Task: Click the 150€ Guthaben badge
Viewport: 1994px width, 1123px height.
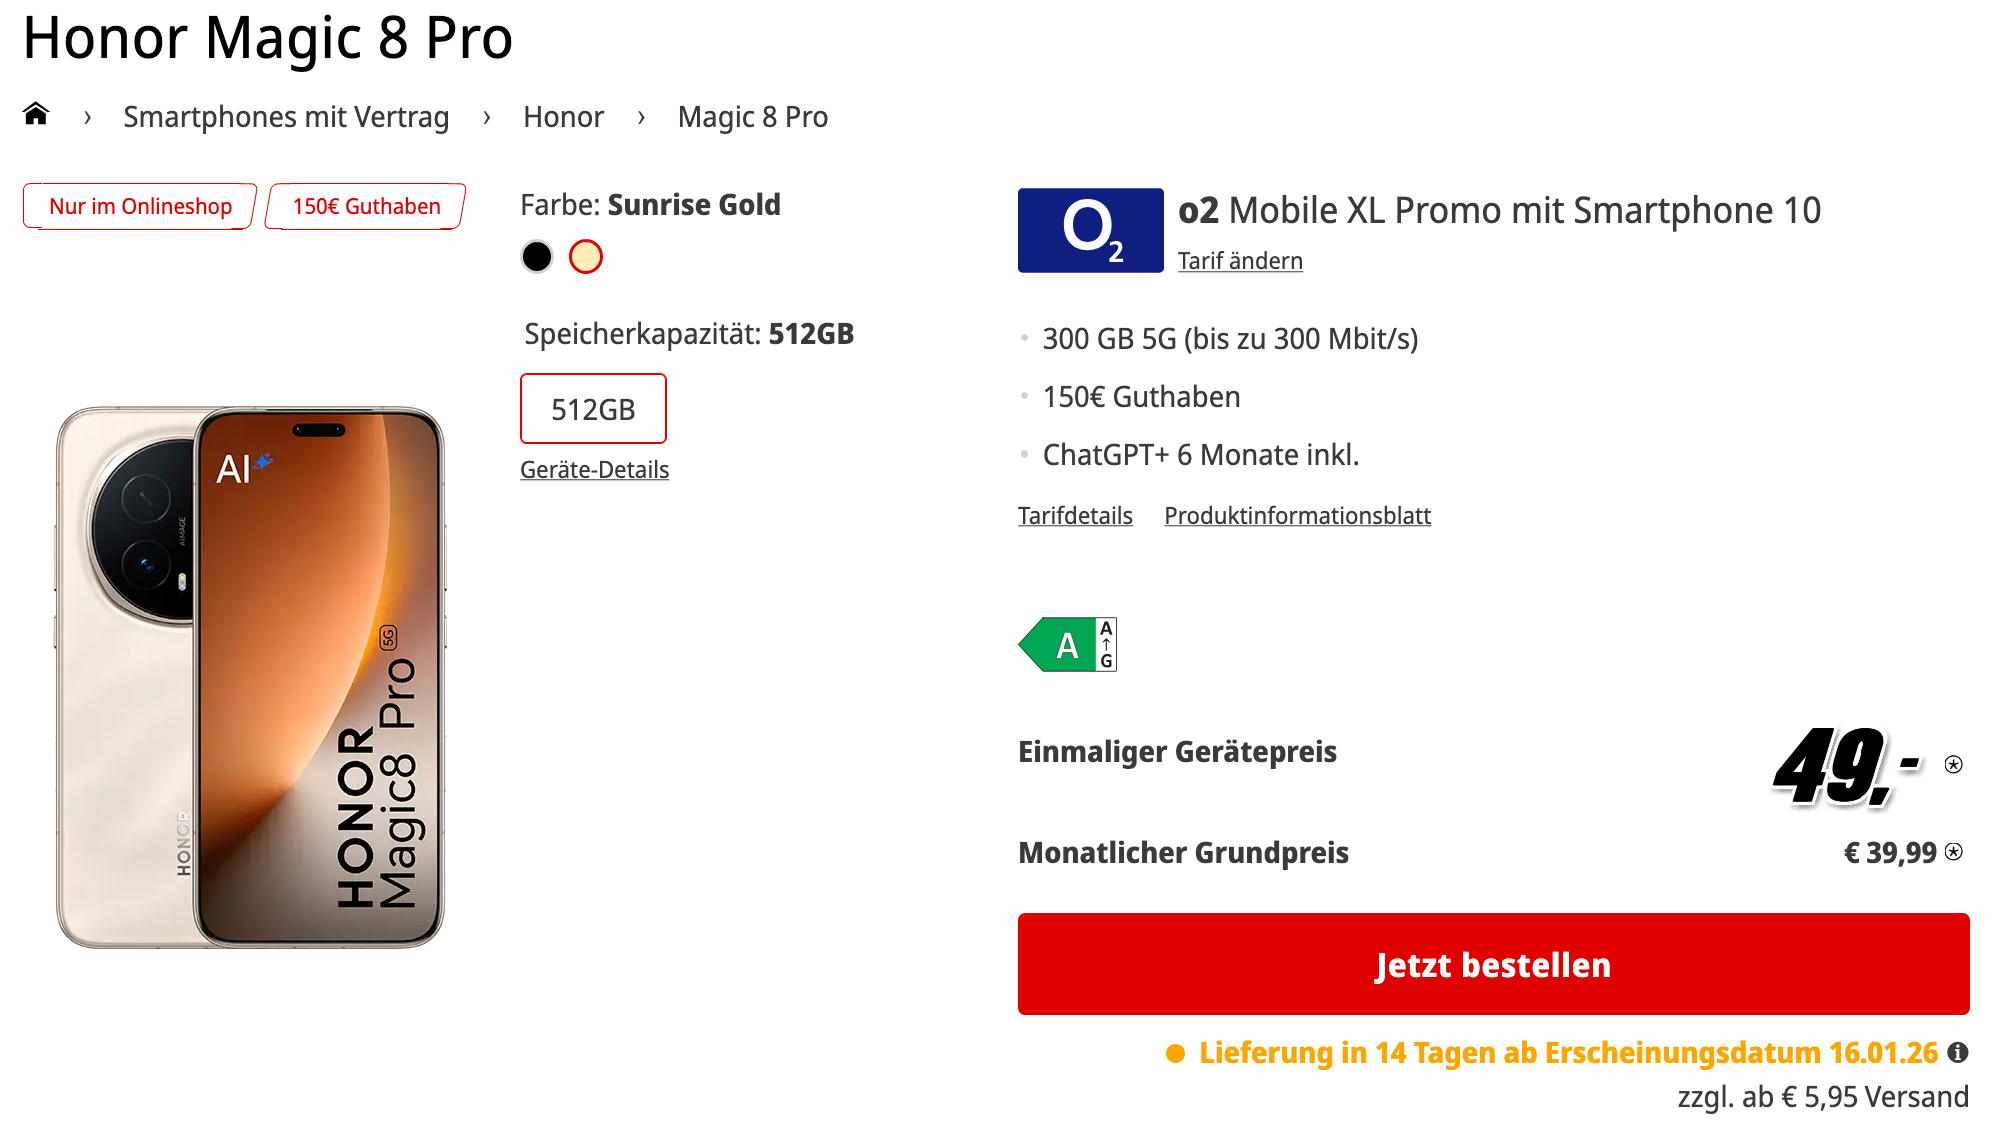Action: [x=366, y=206]
